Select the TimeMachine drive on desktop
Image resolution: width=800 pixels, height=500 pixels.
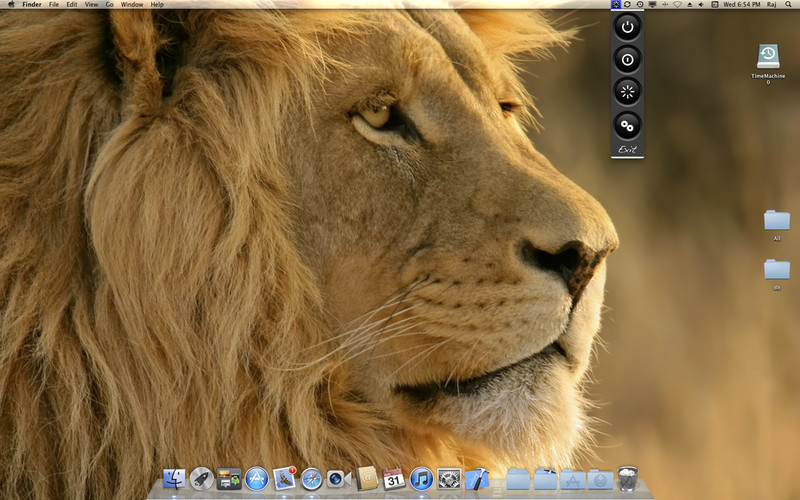(x=767, y=57)
